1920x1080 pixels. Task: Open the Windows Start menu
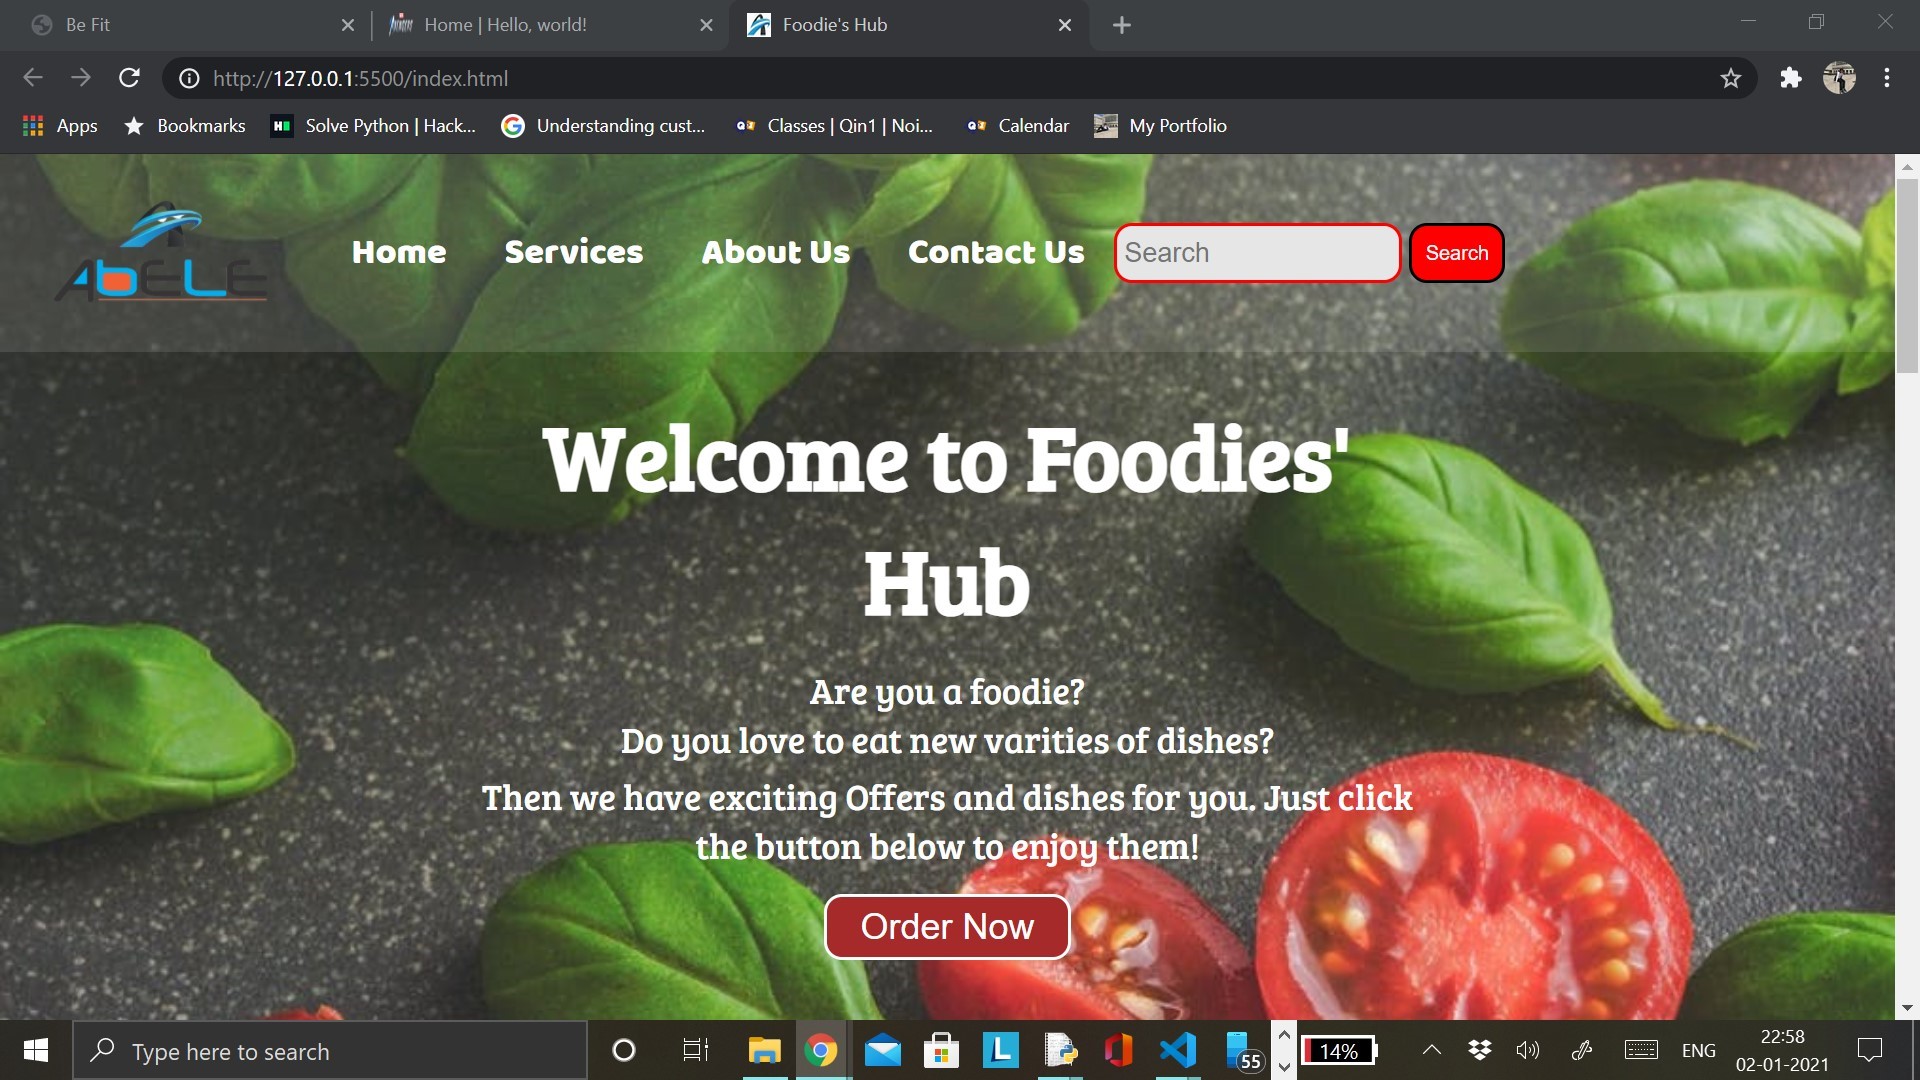pyautogui.click(x=36, y=1050)
